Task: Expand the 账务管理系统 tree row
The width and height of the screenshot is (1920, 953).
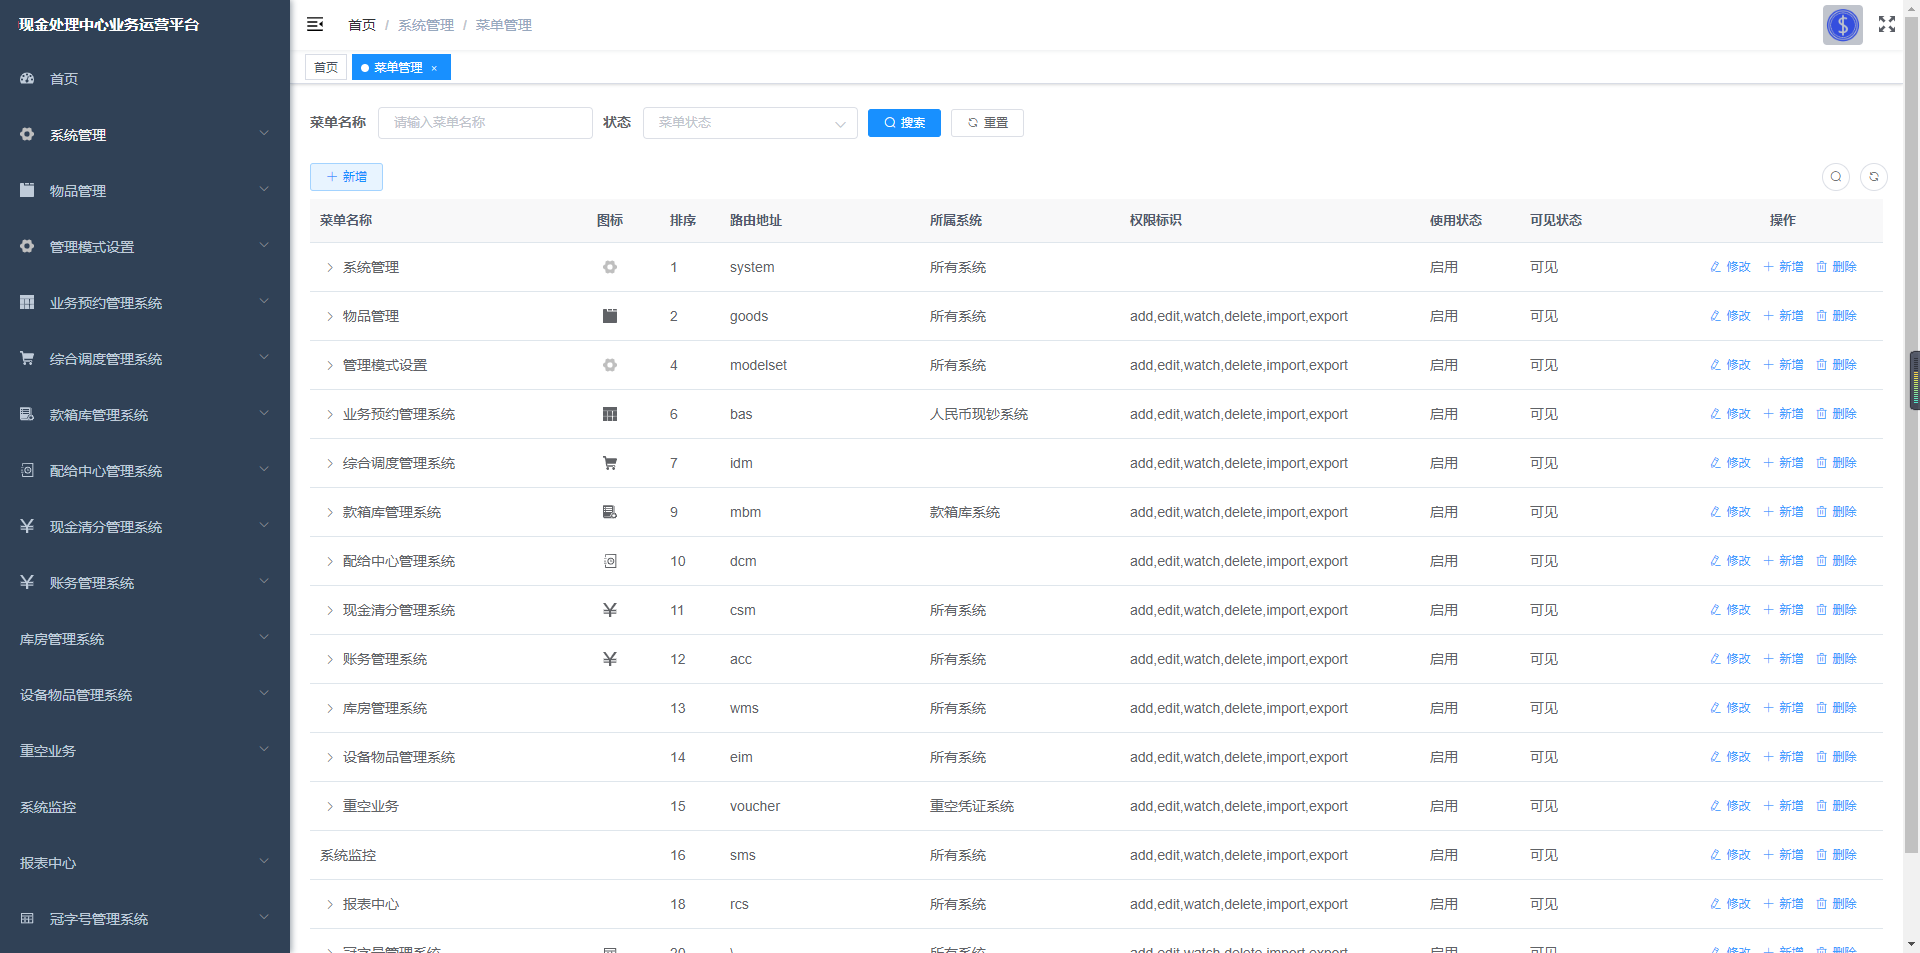Action: [330, 659]
